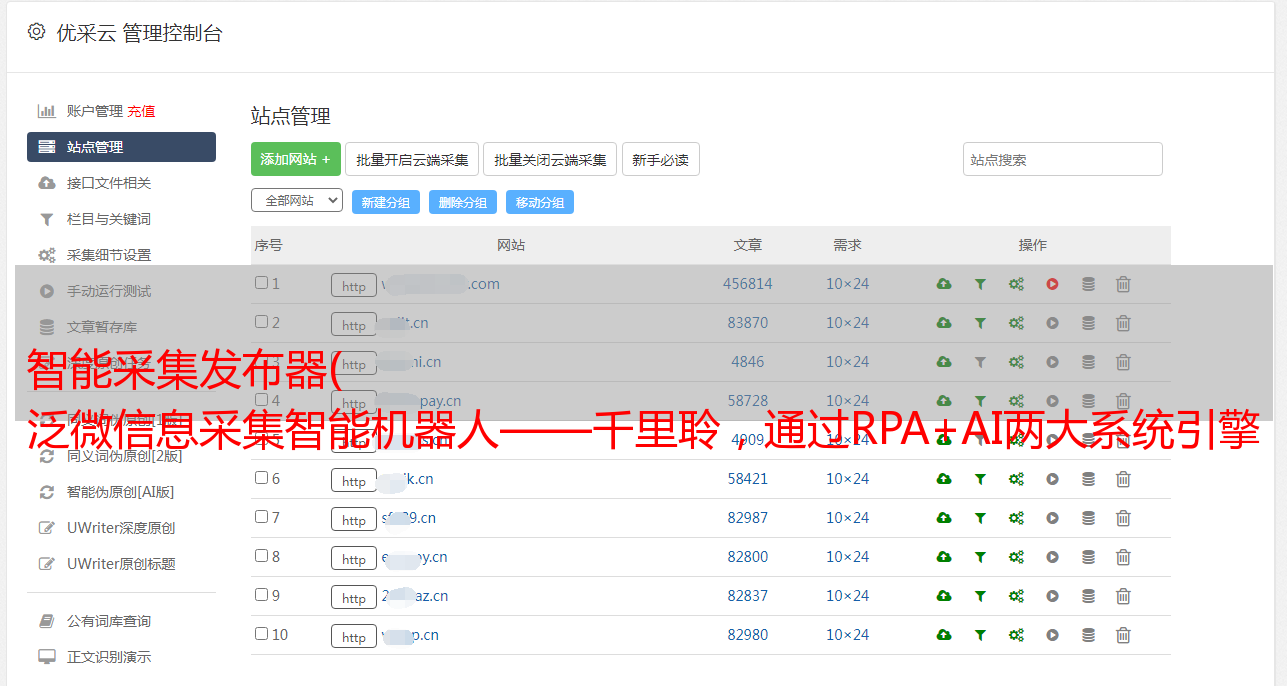Click the cloud collection icon in row 7
Image resolution: width=1287 pixels, height=686 pixels.
[943, 518]
